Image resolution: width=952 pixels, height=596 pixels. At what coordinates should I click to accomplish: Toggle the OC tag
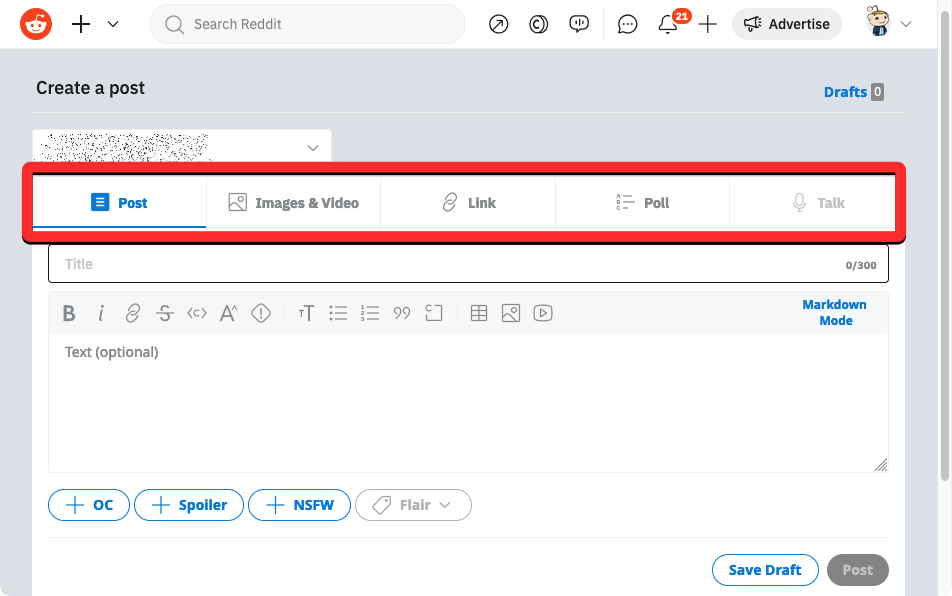[x=89, y=505]
